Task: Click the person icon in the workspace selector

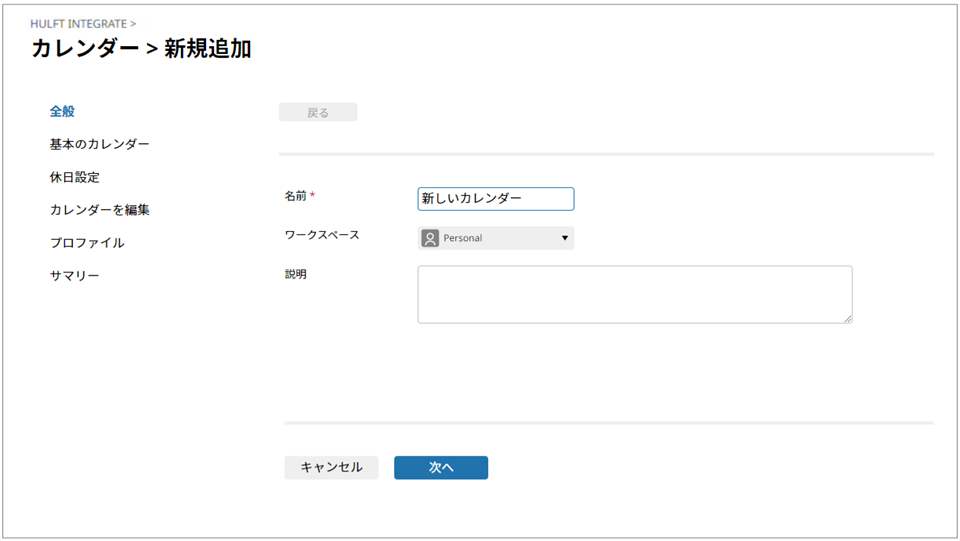Action: click(430, 238)
